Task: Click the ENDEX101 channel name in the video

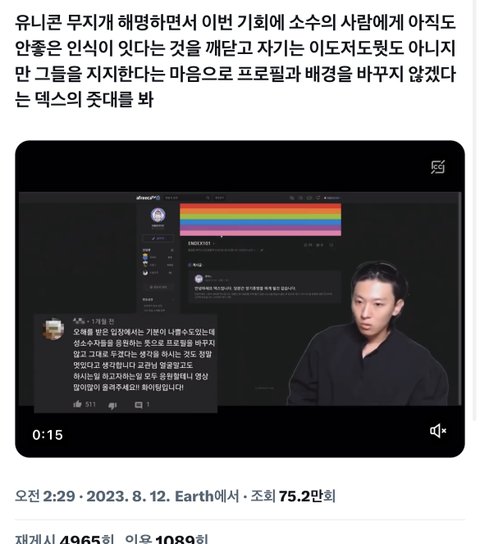Action: [199, 244]
